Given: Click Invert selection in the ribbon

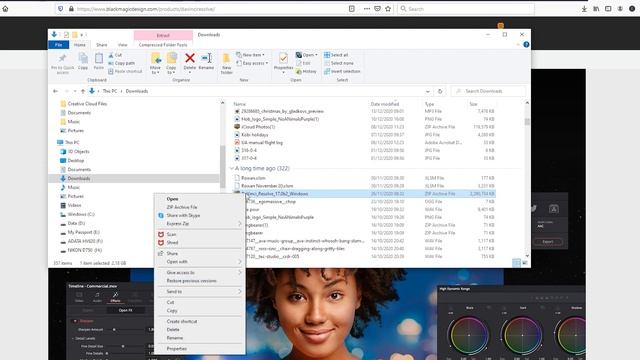Looking at the screenshot, I should click(x=342, y=71).
